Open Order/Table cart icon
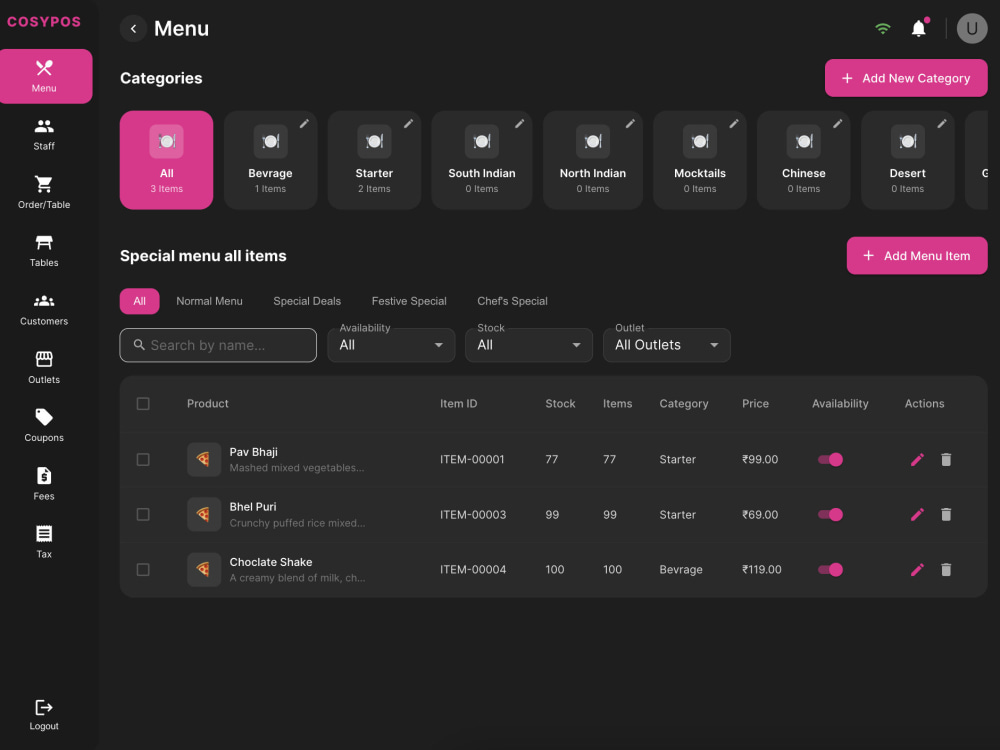The image size is (1000, 750). [44, 184]
